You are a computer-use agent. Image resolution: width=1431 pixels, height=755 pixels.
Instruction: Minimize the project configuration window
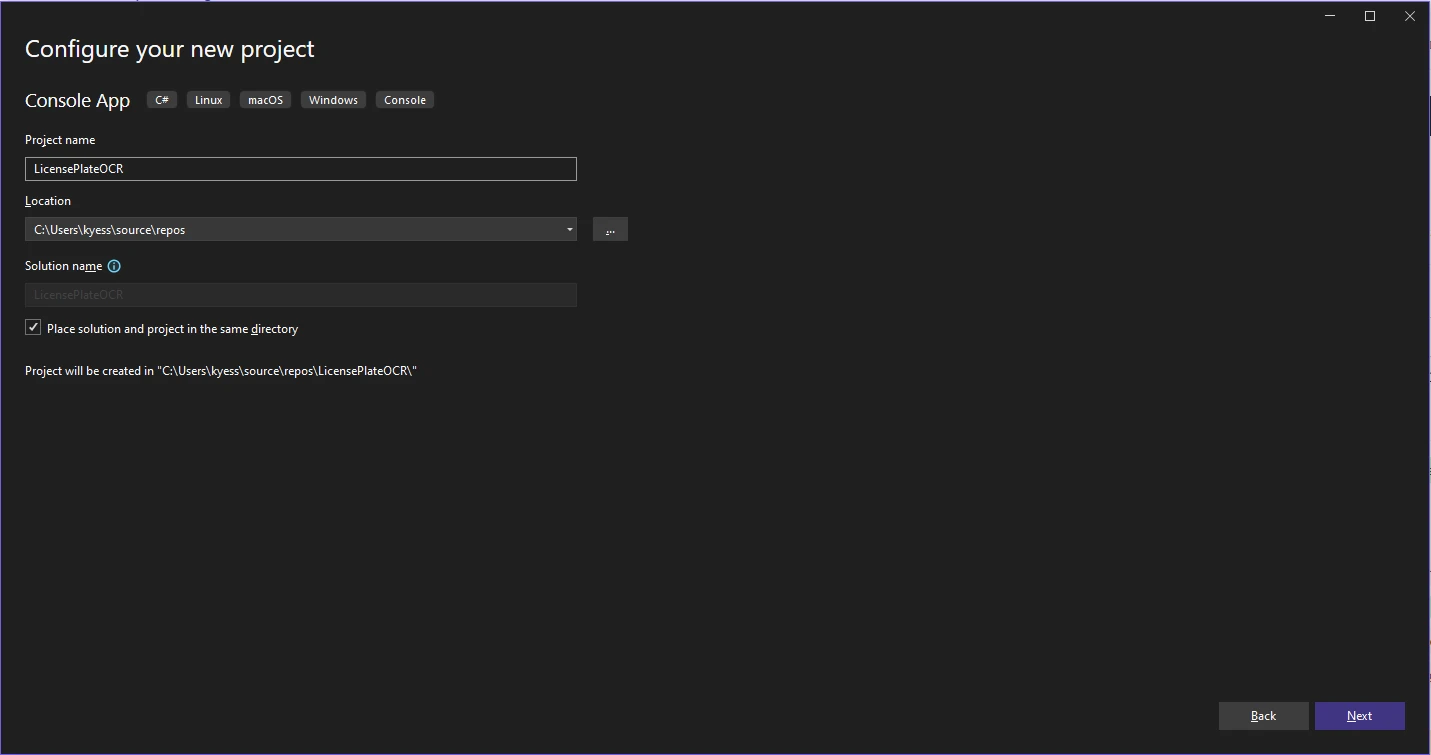[x=1331, y=16]
